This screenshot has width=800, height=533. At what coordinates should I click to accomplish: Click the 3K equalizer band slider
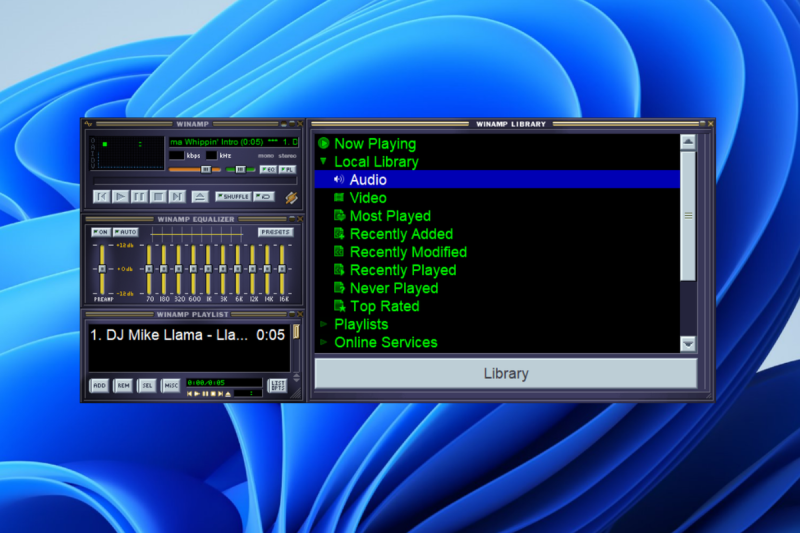223,269
